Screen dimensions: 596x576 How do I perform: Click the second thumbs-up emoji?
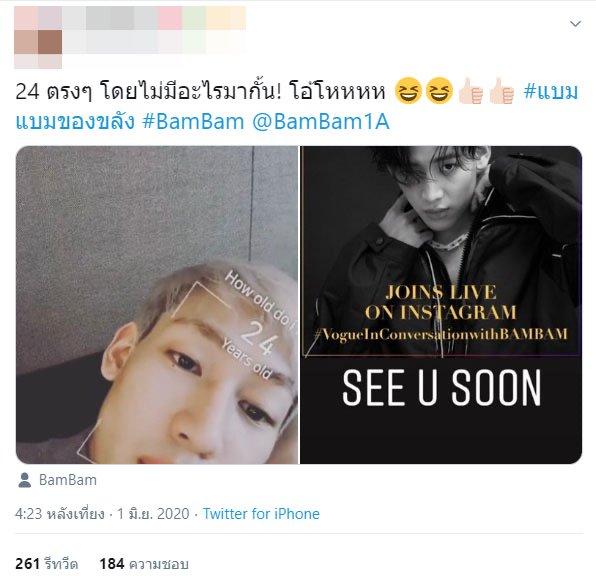(501, 91)
